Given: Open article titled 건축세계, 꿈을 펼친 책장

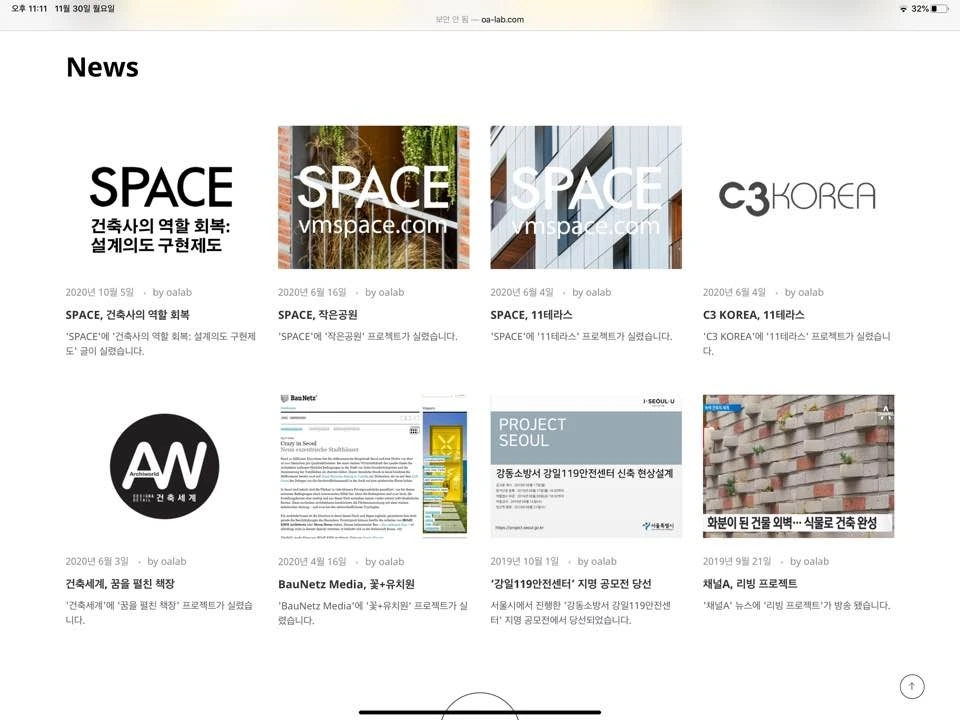Looking at the screenshot, I should (x=120, y=583).
